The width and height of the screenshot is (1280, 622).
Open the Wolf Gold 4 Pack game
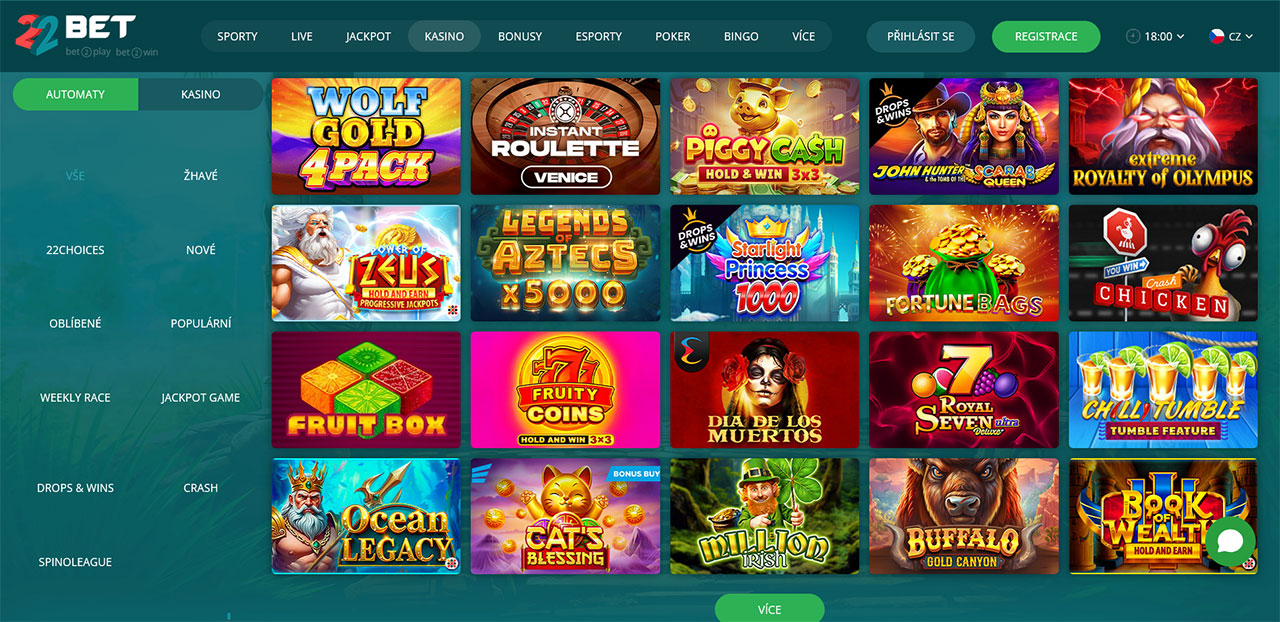click(x=366, y=136)
